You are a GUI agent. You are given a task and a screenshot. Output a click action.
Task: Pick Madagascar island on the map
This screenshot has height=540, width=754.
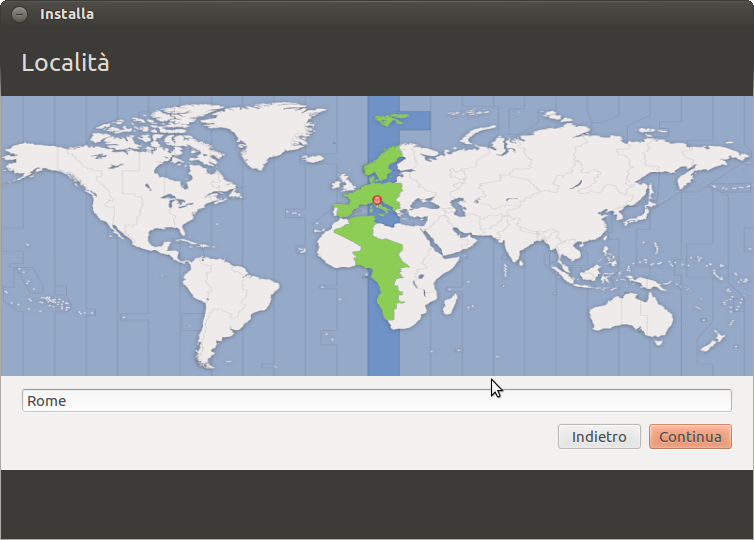tap(450, 304)
